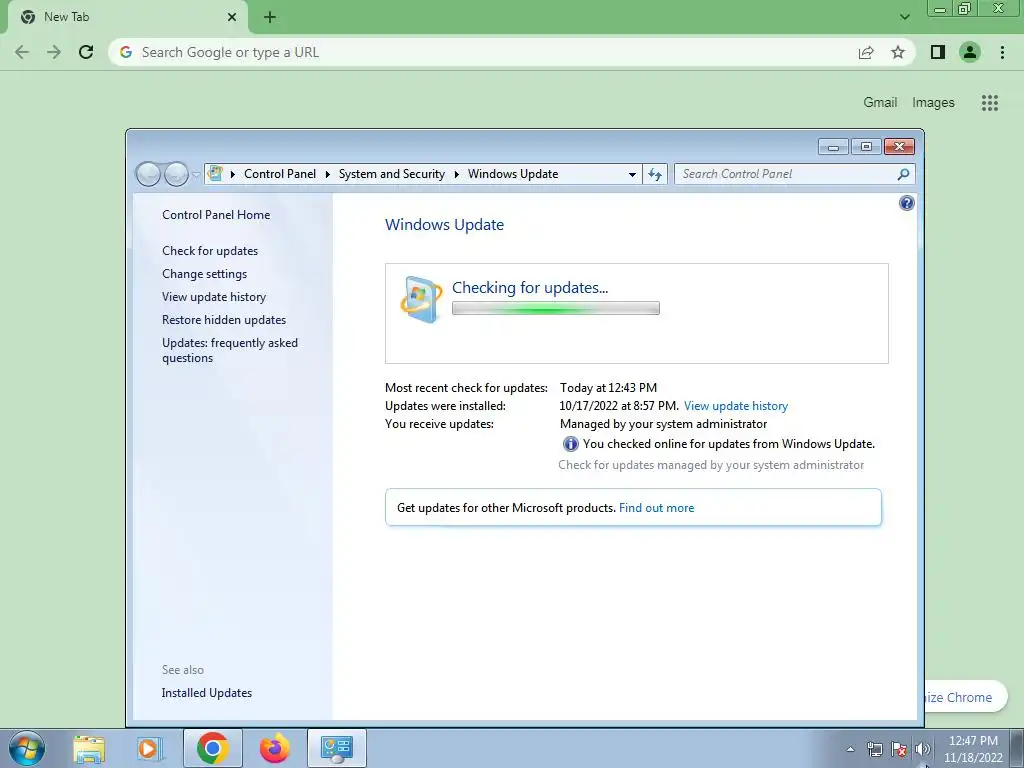The width and height of the screenshot is (1024, 768).
Task: Open Google Images link
Action: pos(933,103)
